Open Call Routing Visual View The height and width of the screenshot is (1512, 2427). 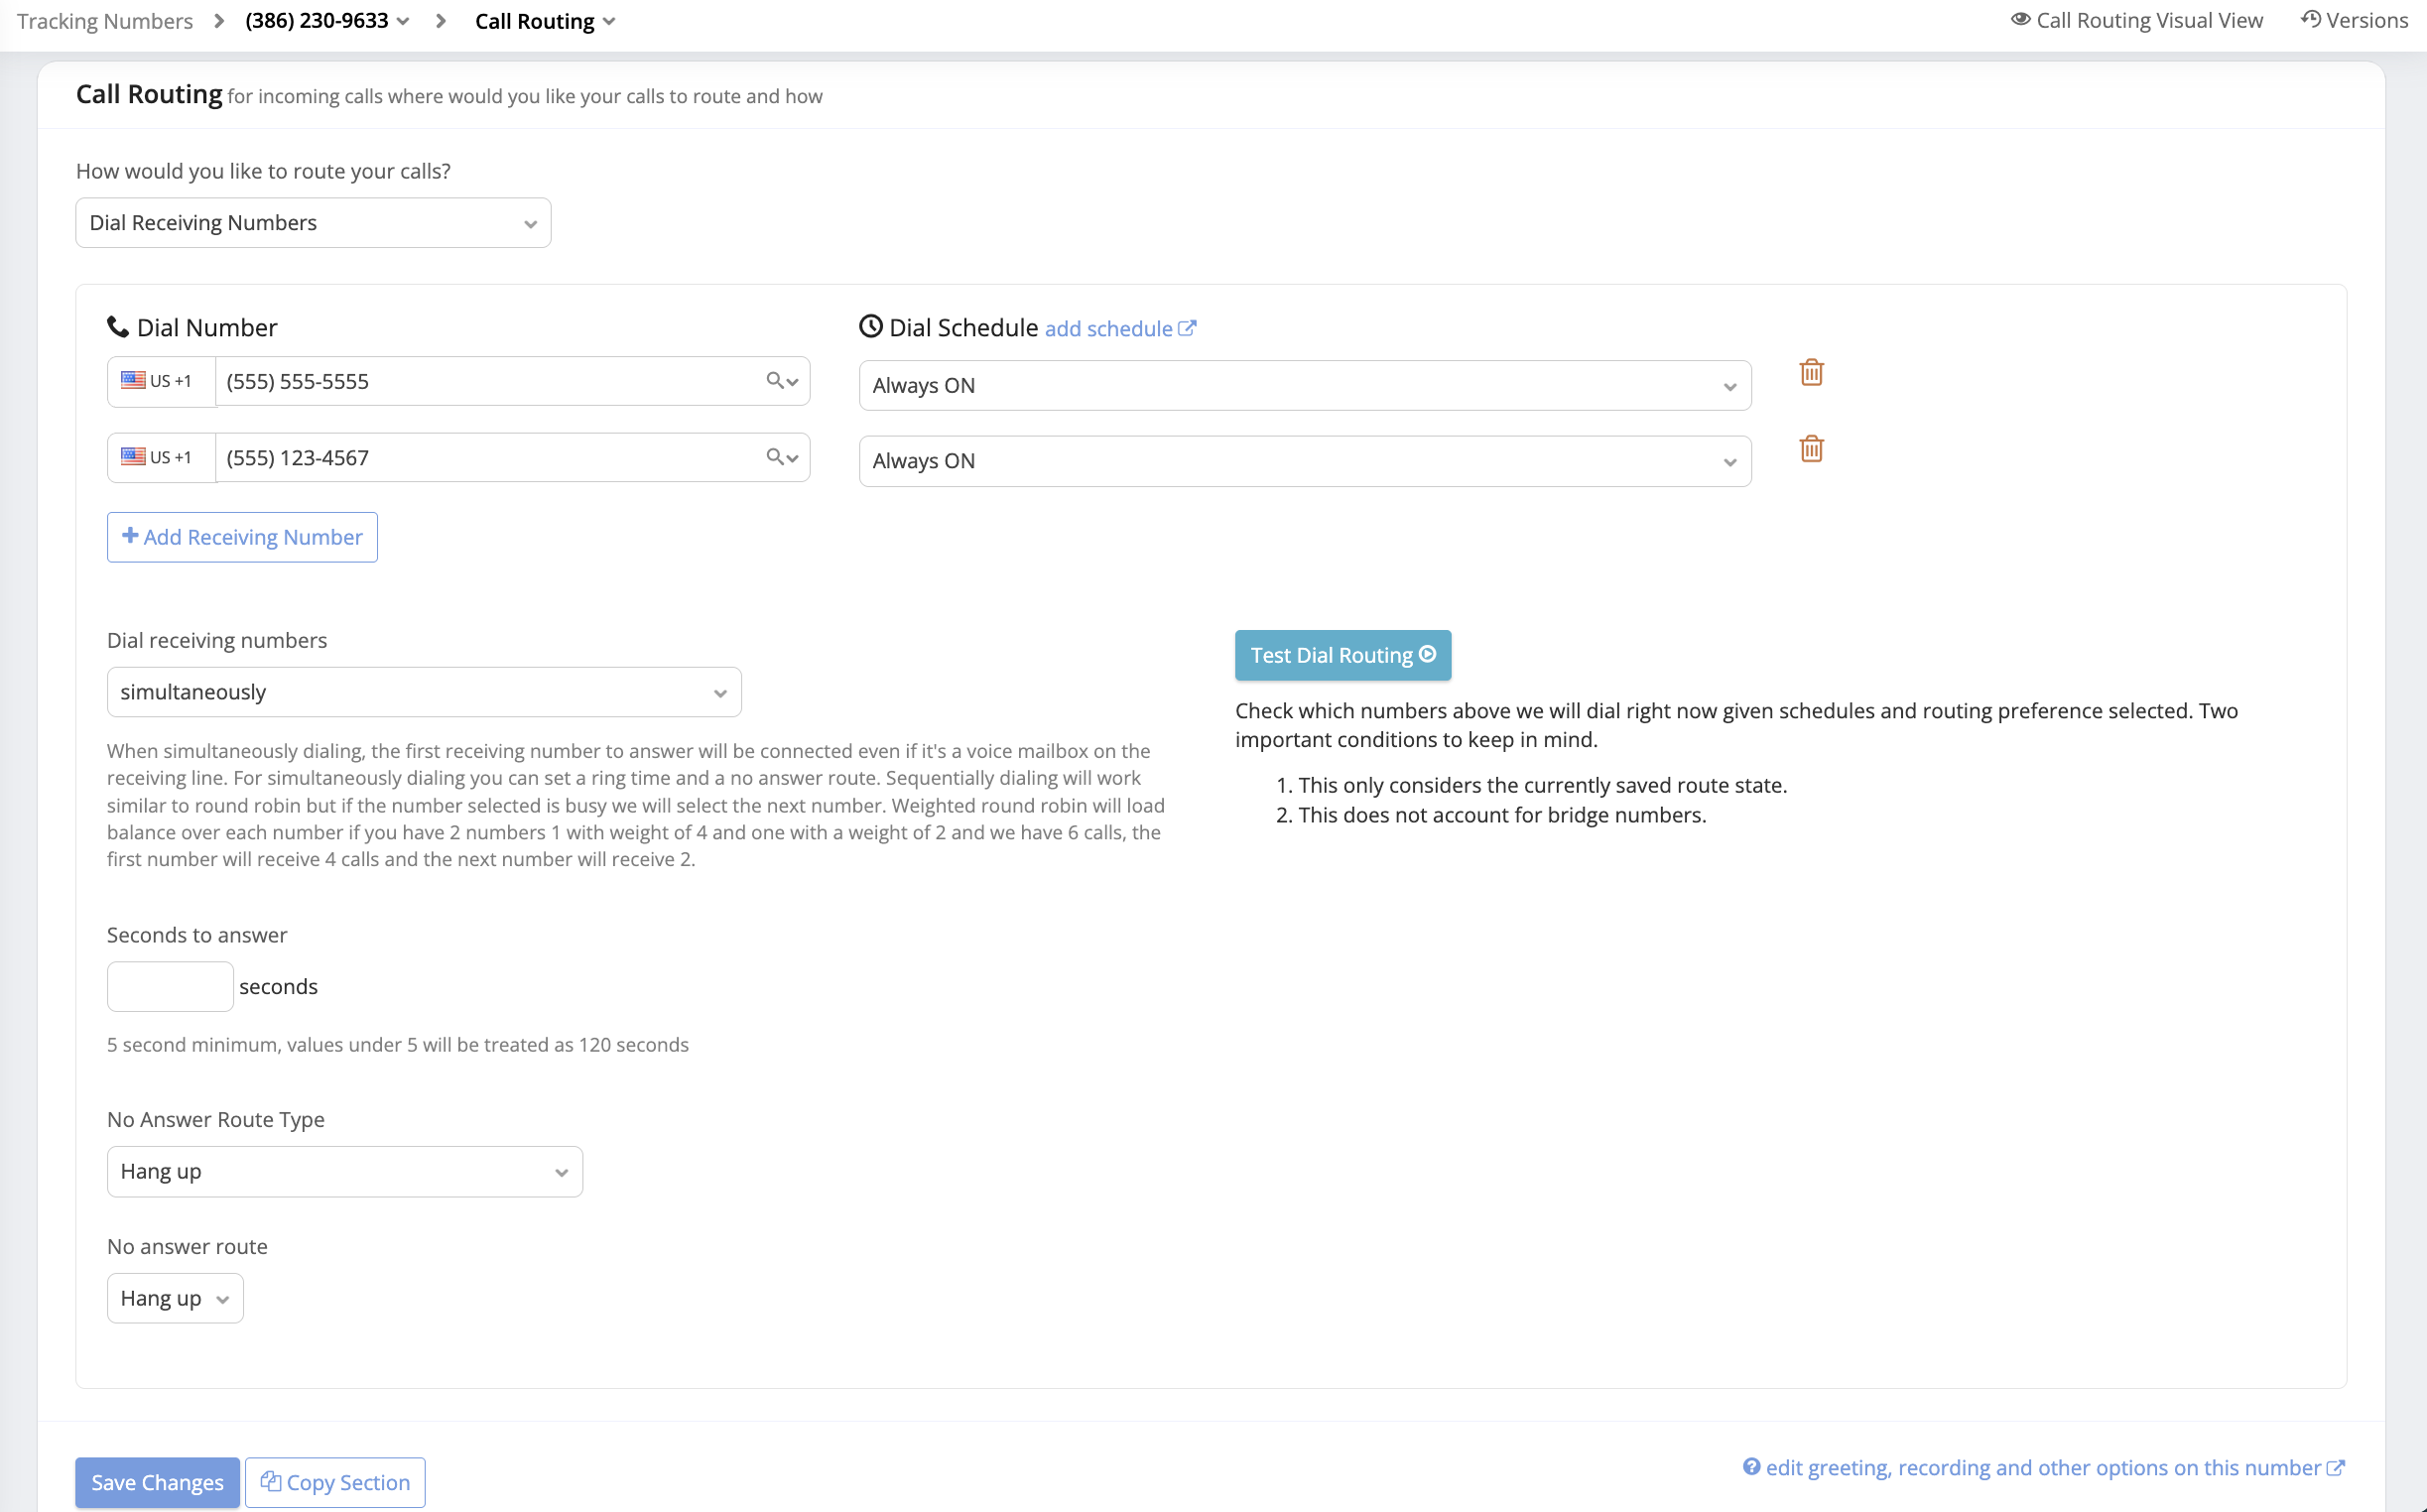(x=2137, y=20)
